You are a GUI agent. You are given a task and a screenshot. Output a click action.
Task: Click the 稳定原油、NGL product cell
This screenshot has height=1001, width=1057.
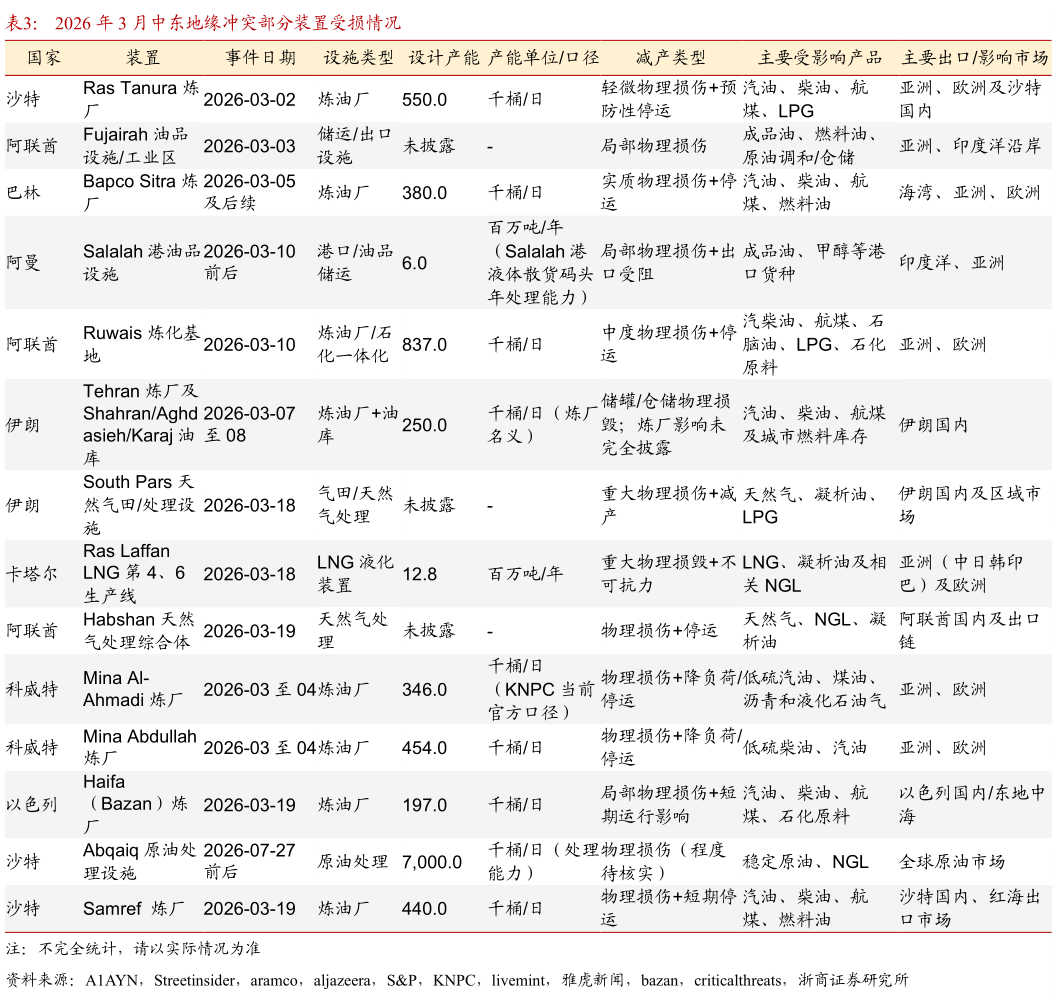click(x=805, y=862)
